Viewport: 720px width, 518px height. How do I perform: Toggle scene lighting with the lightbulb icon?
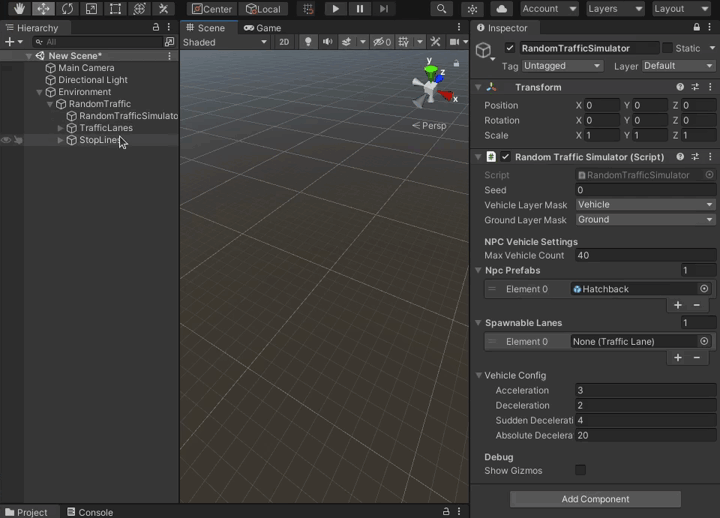click(307, 42)
